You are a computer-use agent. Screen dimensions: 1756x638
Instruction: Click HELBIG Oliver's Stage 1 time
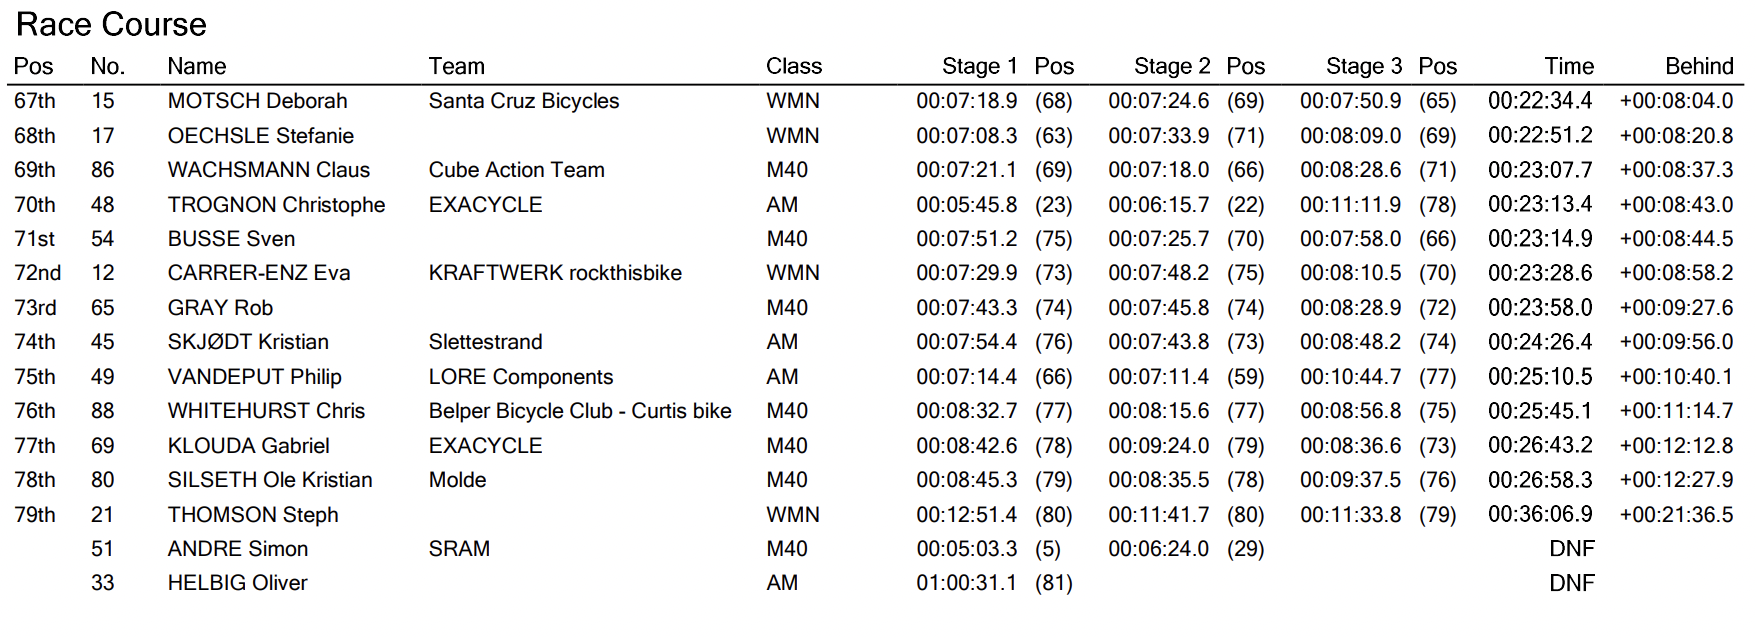966,583
